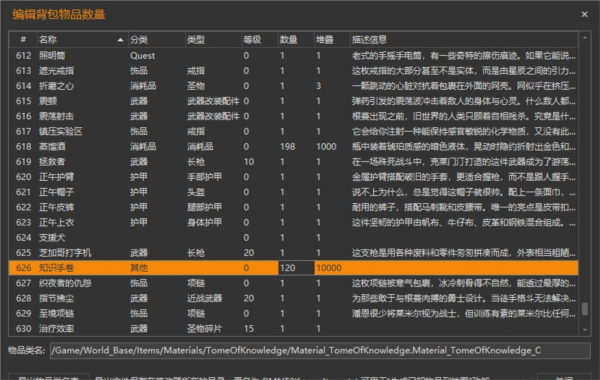600x380 pixels.
Task: Select row 616 震荡射击
Action: pyautogui.click(x=293, y=116)
